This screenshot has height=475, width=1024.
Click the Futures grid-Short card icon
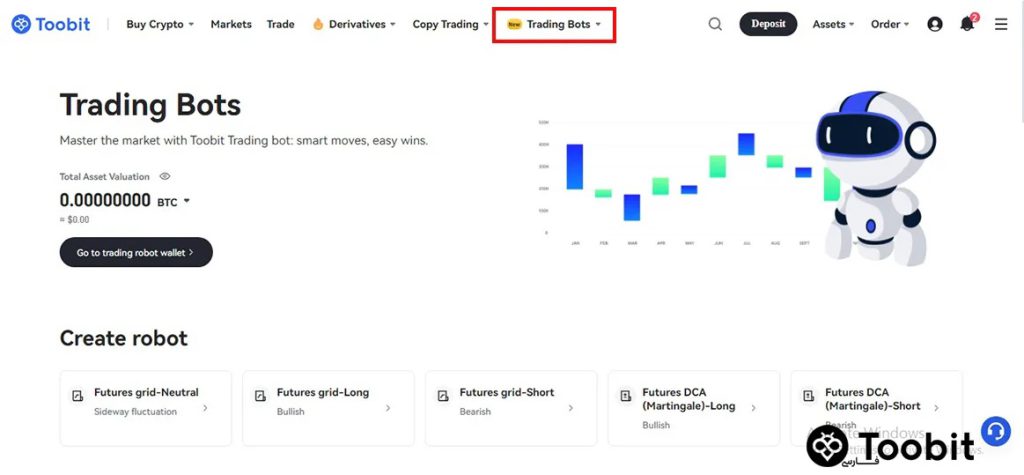pos(443,395)
